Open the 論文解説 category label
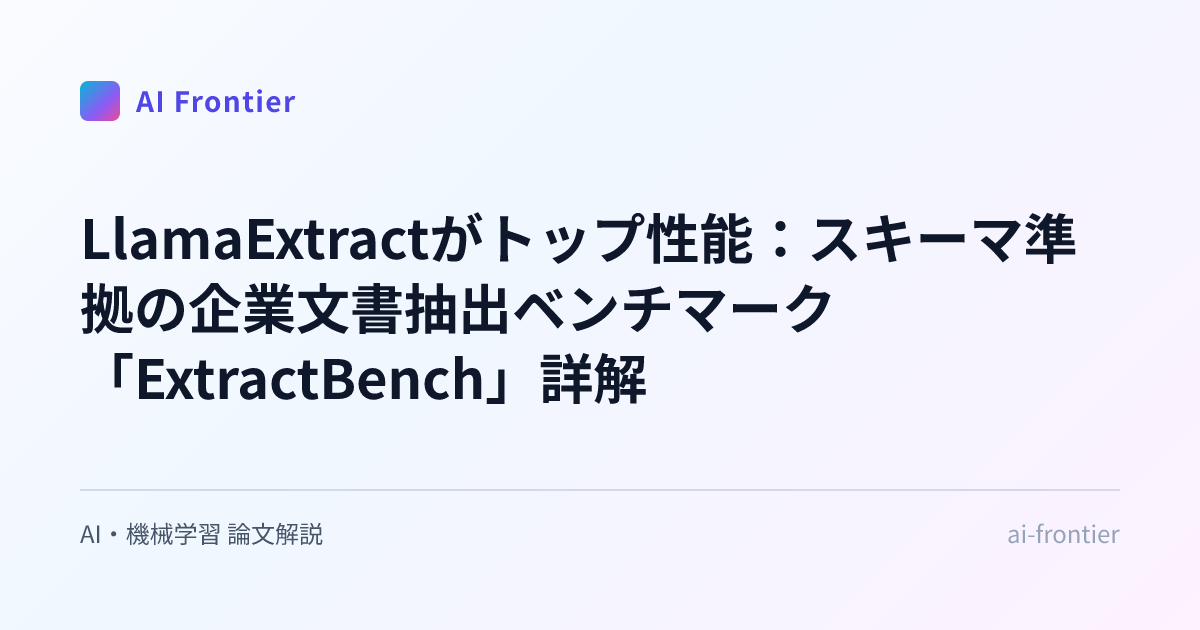1200x630 pixels. click(276, 535)
